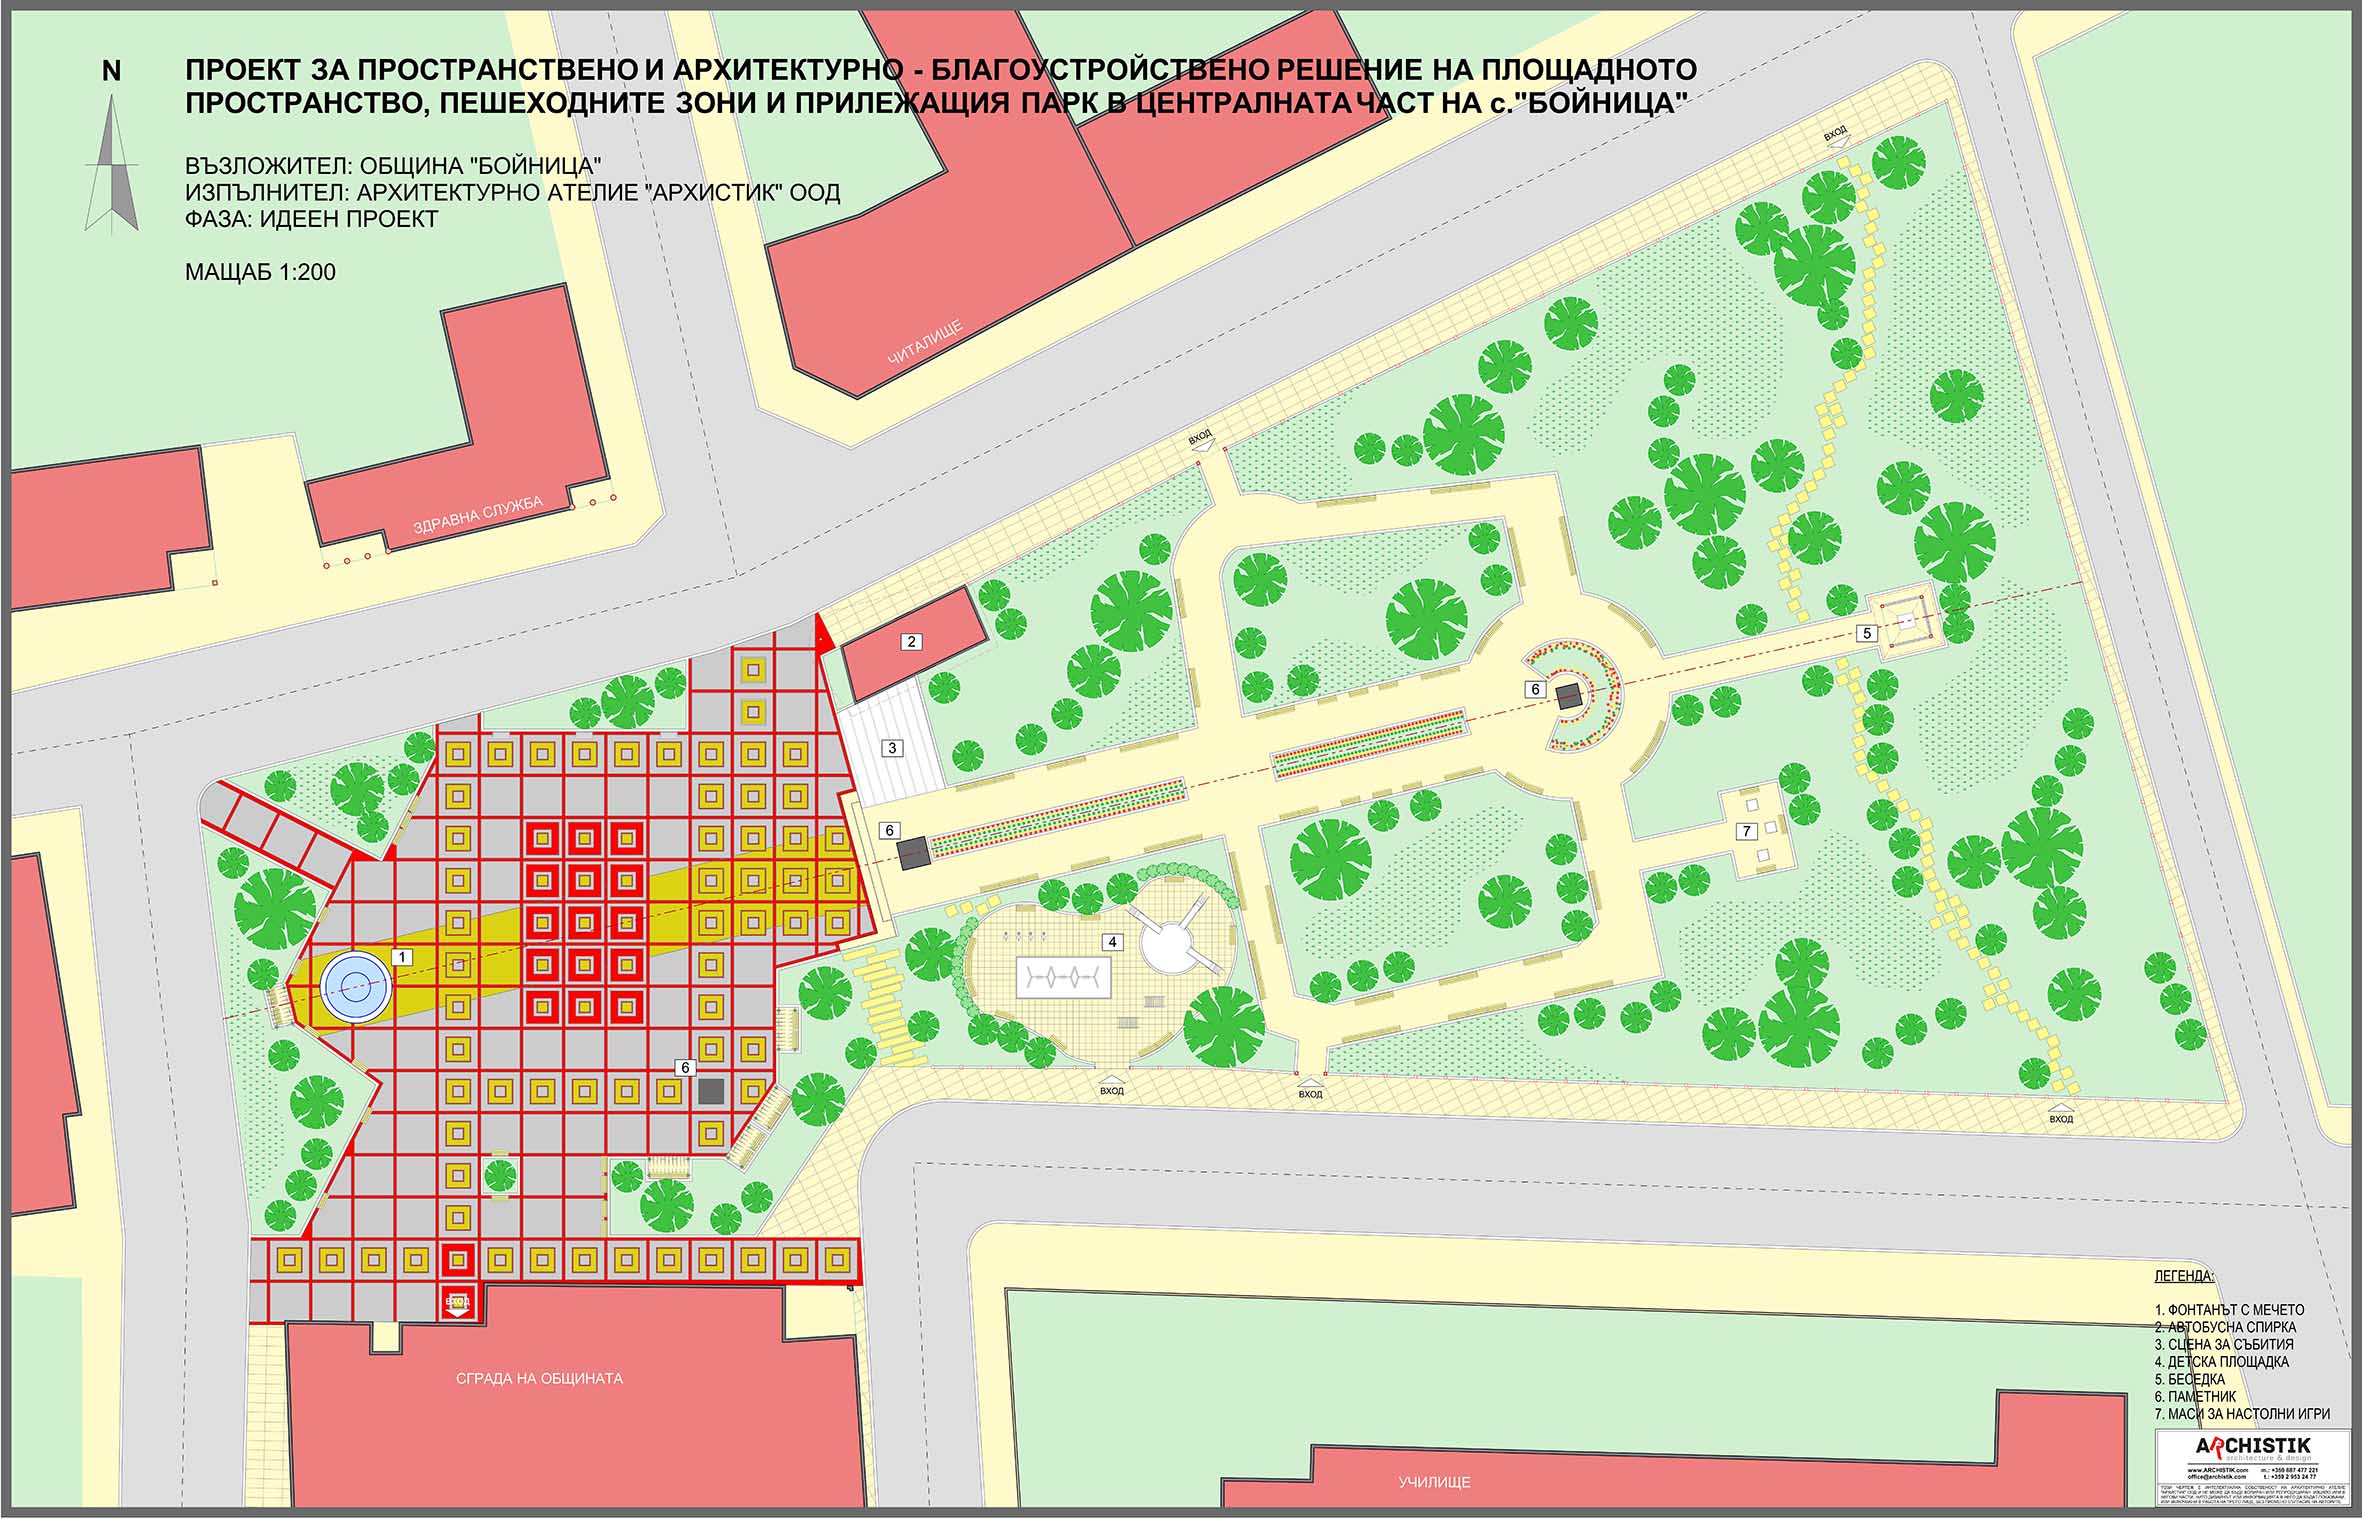The height and width of the screenshot is (1519, 2362).
Task: Click the СГРАДА НА ОБЩИНАТА label
Action: point(540,1378)
